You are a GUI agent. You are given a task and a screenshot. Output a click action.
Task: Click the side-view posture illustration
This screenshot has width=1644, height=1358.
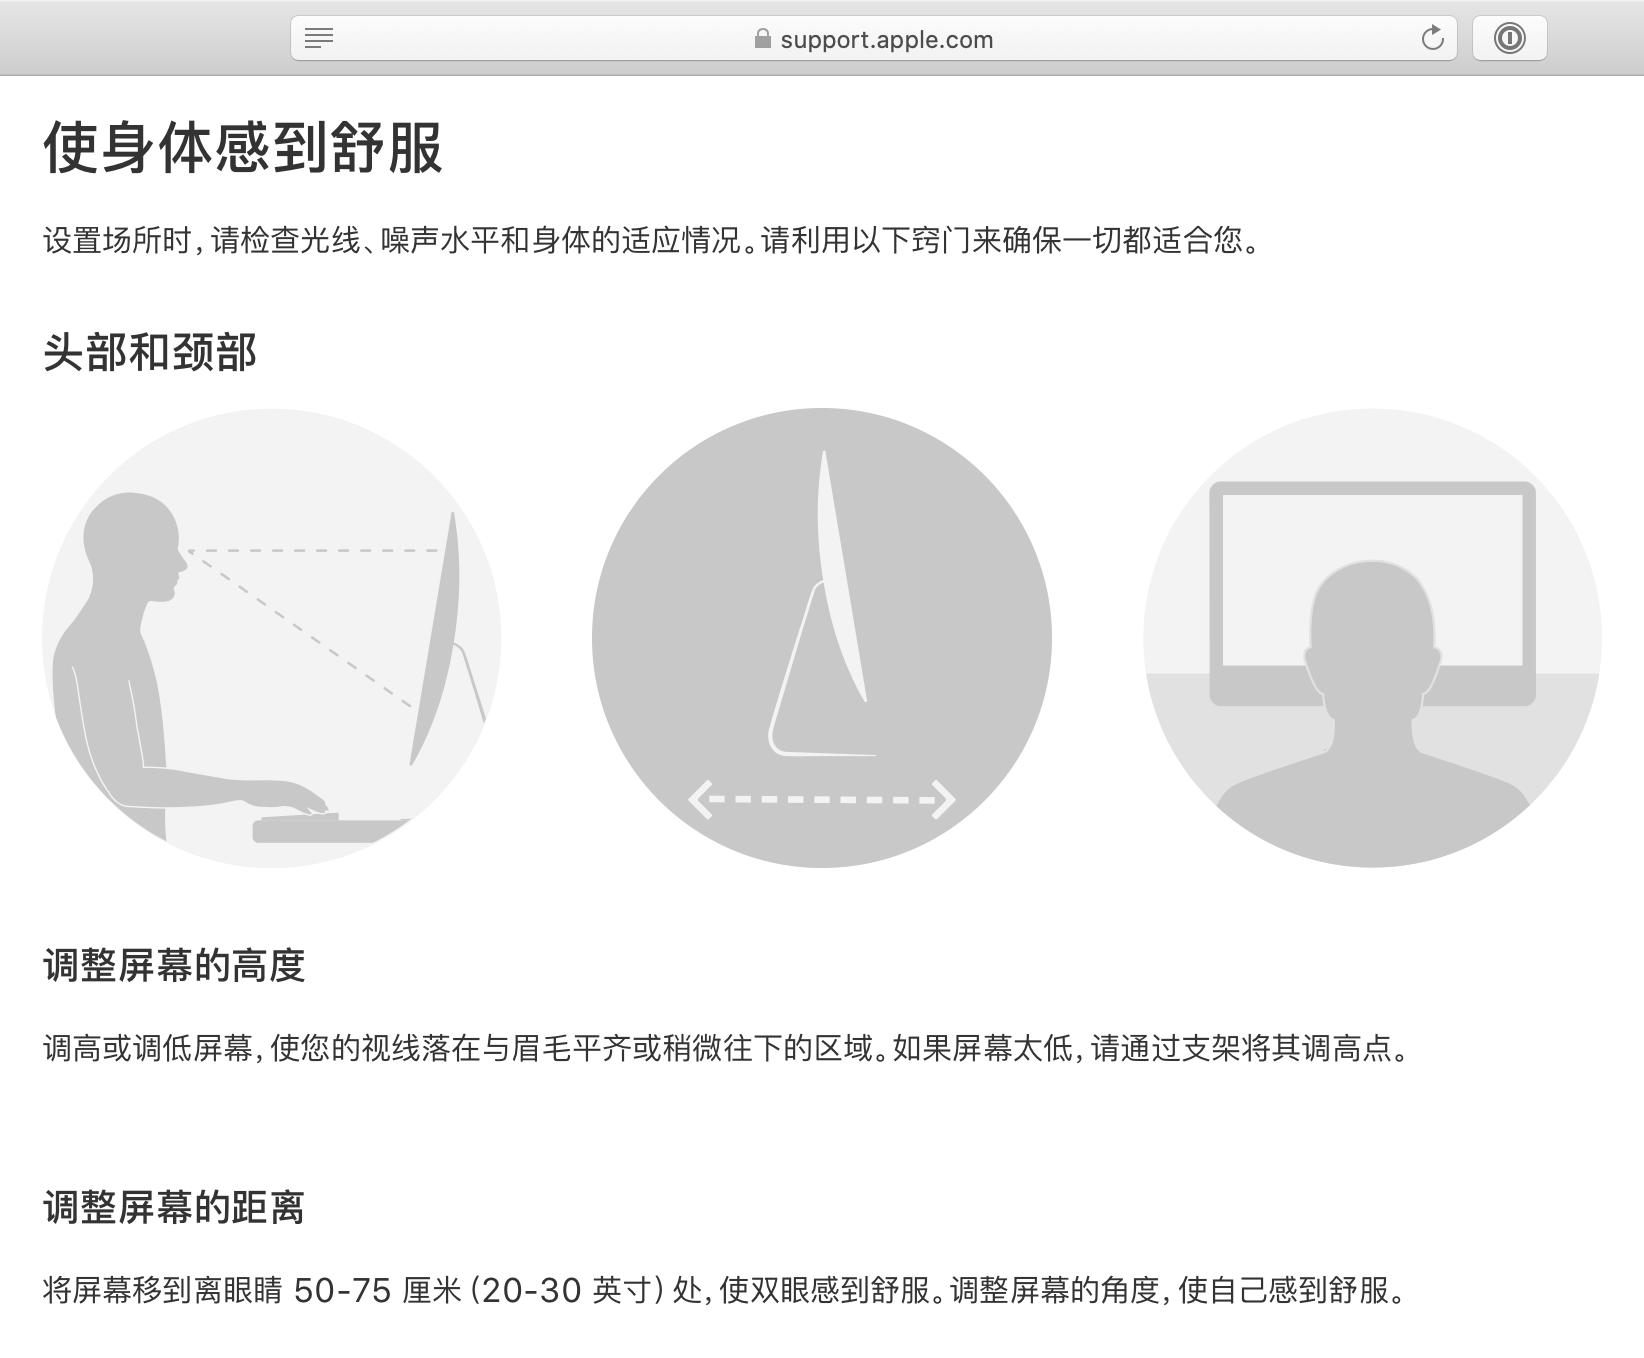coord(272,638)
